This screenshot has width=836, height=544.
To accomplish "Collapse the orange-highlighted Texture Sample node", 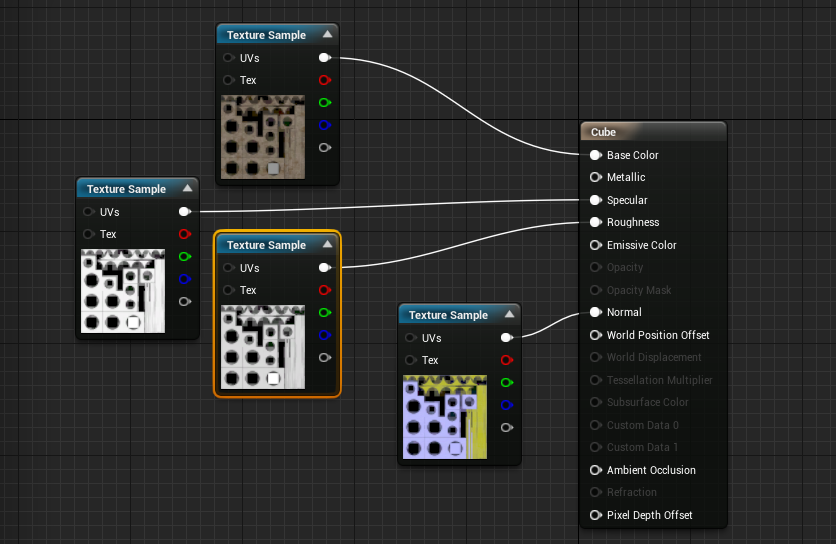I will (x=326, y=245).
